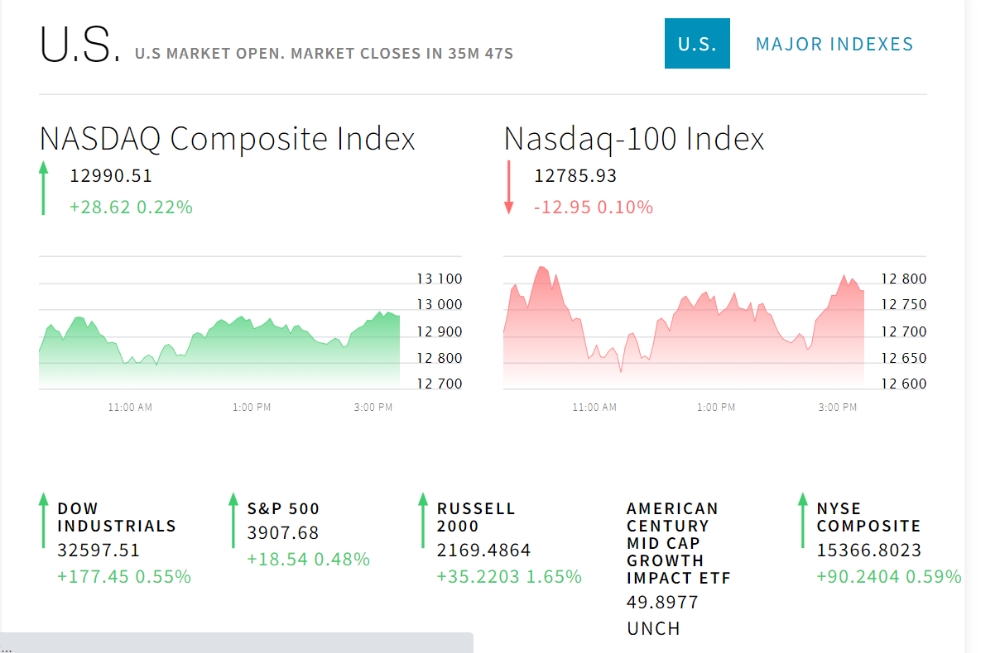Click the Russell 2000 green up arrow
1000x653 pixels.
point(423,520)
